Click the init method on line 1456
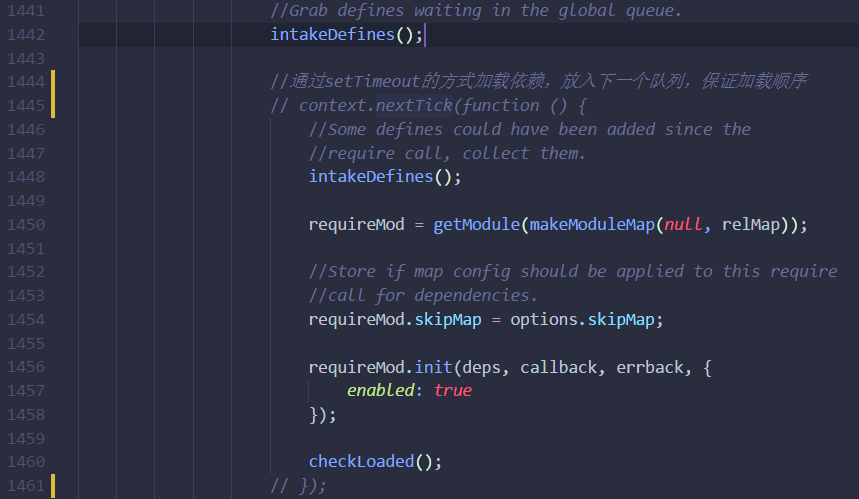 433,367
